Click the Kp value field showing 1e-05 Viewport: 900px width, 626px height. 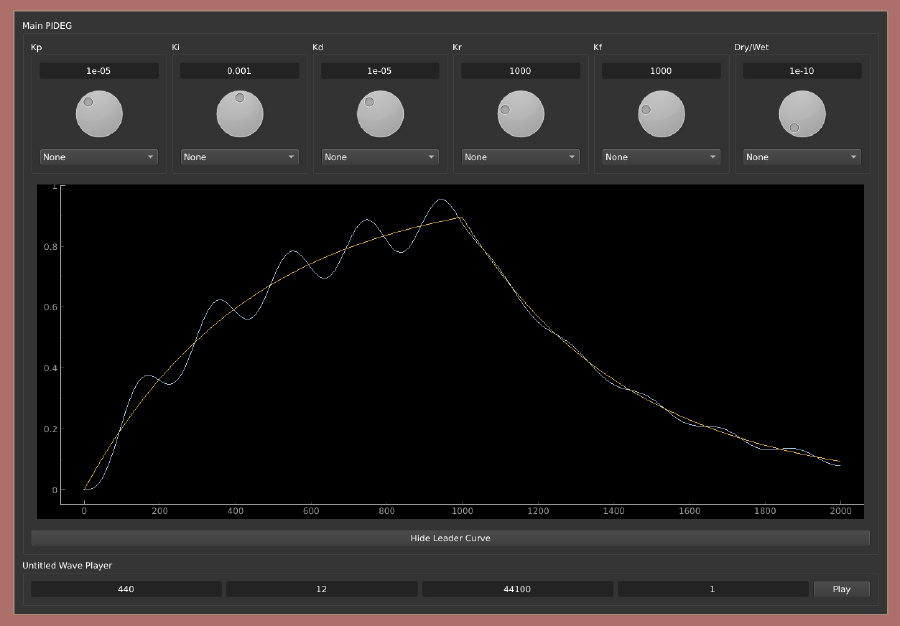click(x=99, y=71)
